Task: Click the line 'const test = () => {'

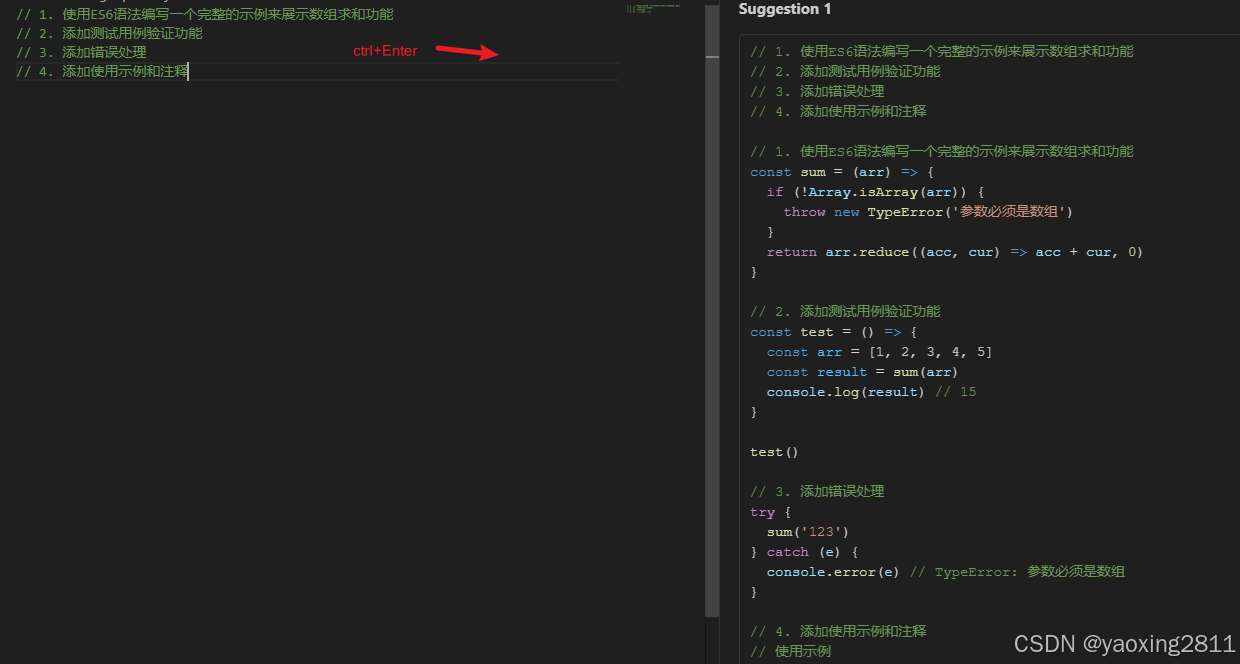Action: click(834, 332)
